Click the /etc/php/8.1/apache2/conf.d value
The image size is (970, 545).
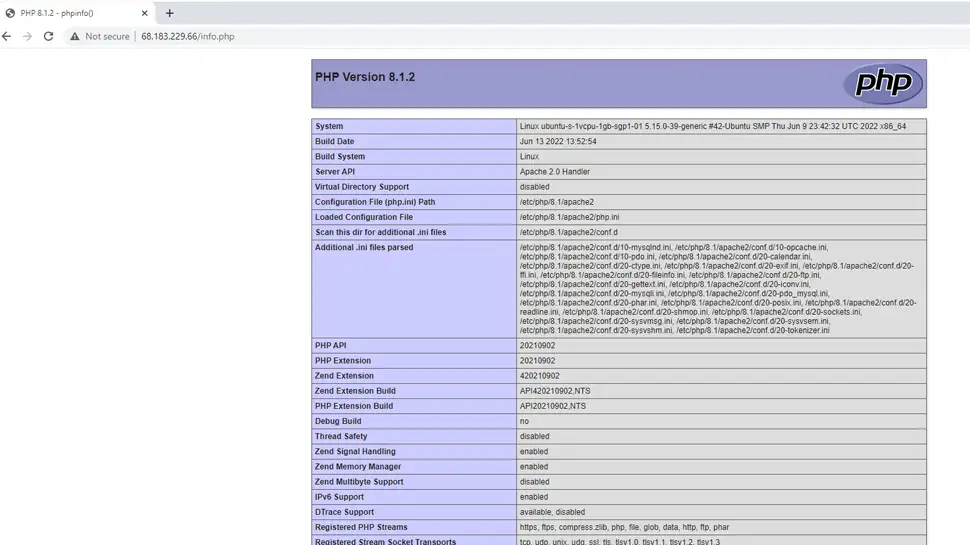(x=569, y=232)
